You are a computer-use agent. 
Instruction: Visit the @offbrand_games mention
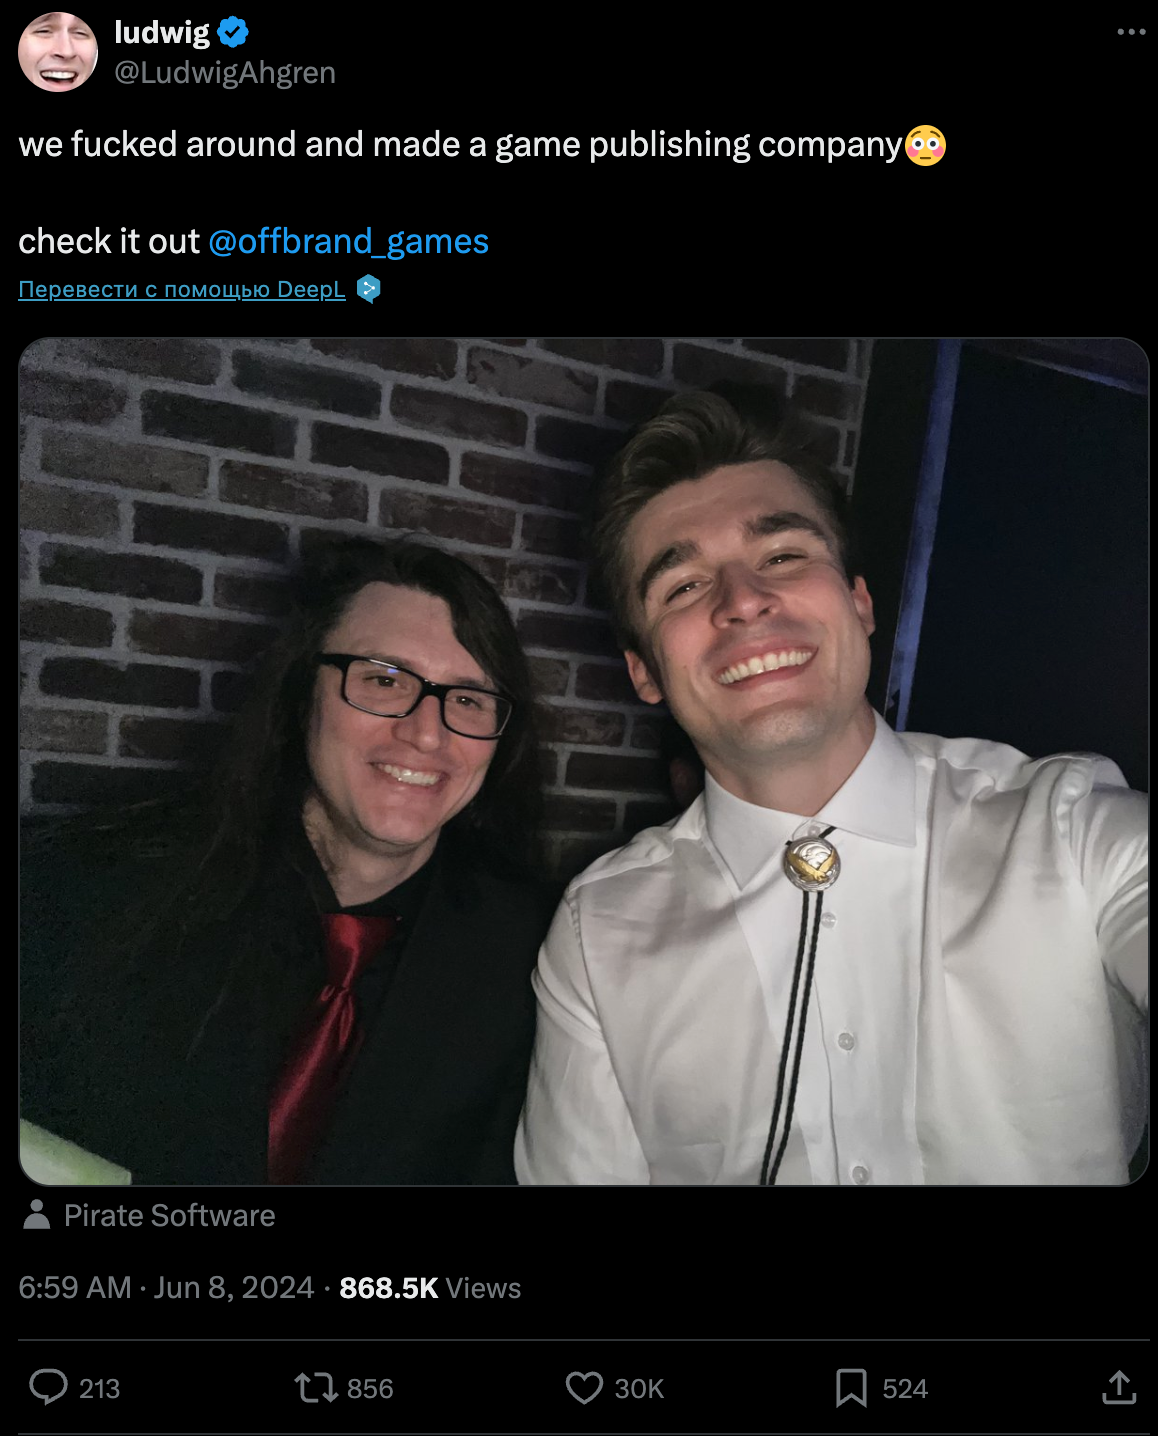[x=348, y=241]
